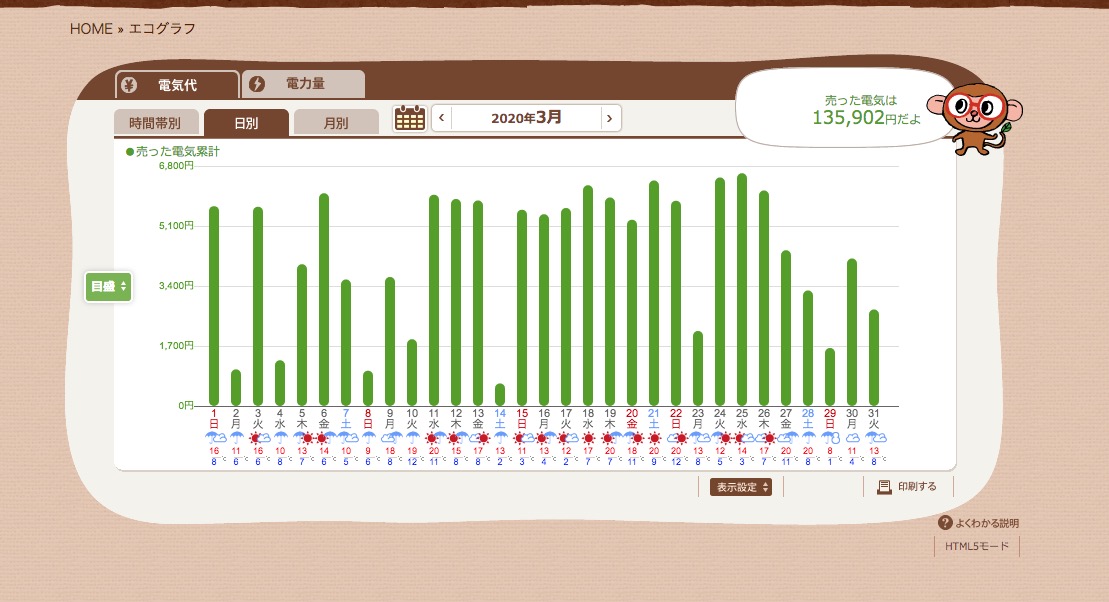Click the weather icon for March 8
The width and height of the screenshot is (1109, 602).
coord(368,438)
